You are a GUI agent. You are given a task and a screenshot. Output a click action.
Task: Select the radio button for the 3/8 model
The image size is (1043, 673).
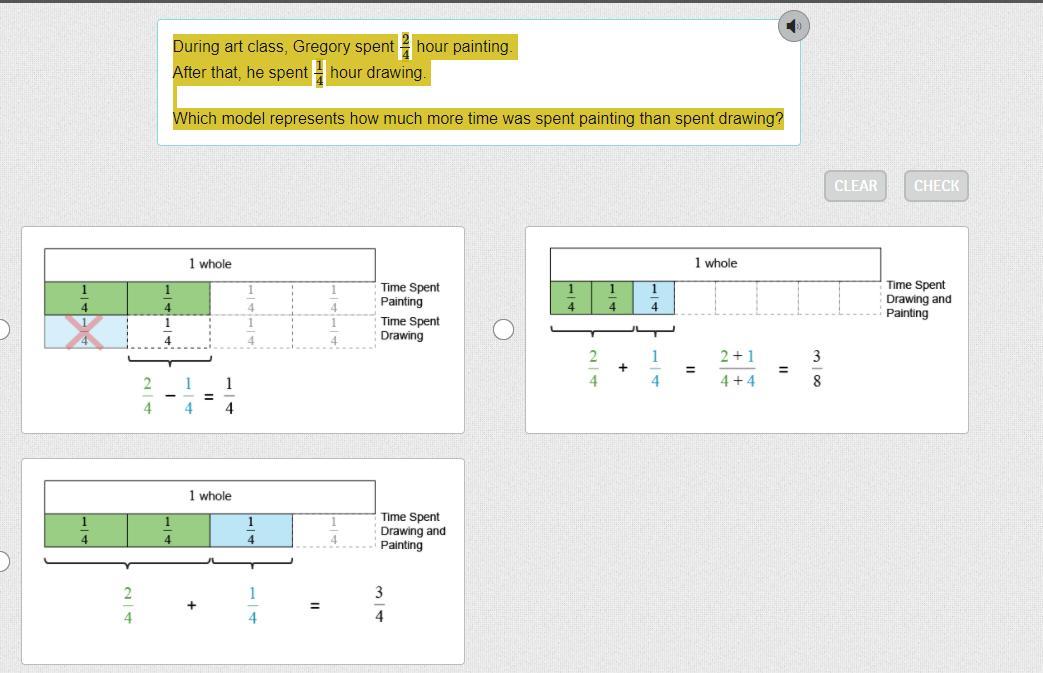(504, 330)
